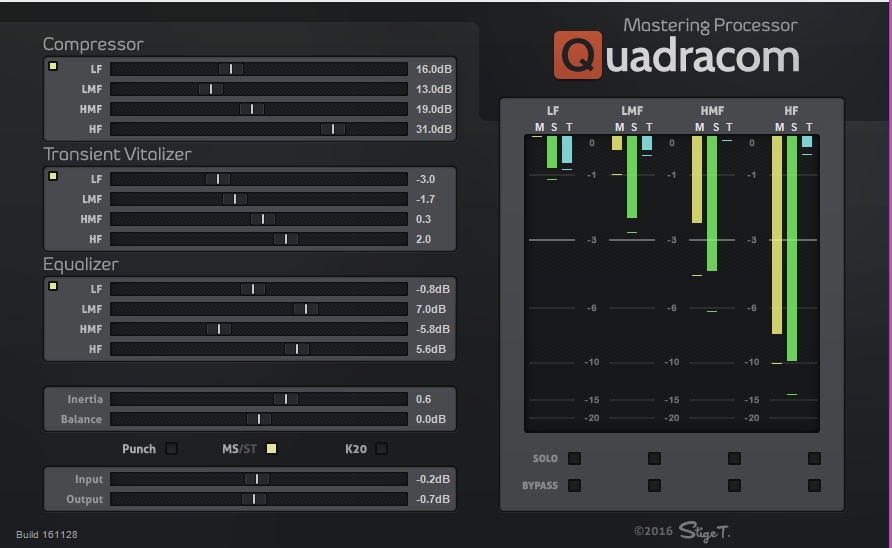Enable the Punch checkbox
The width and height of the screenshot is (892, 548).
click(x=171, y=448)
